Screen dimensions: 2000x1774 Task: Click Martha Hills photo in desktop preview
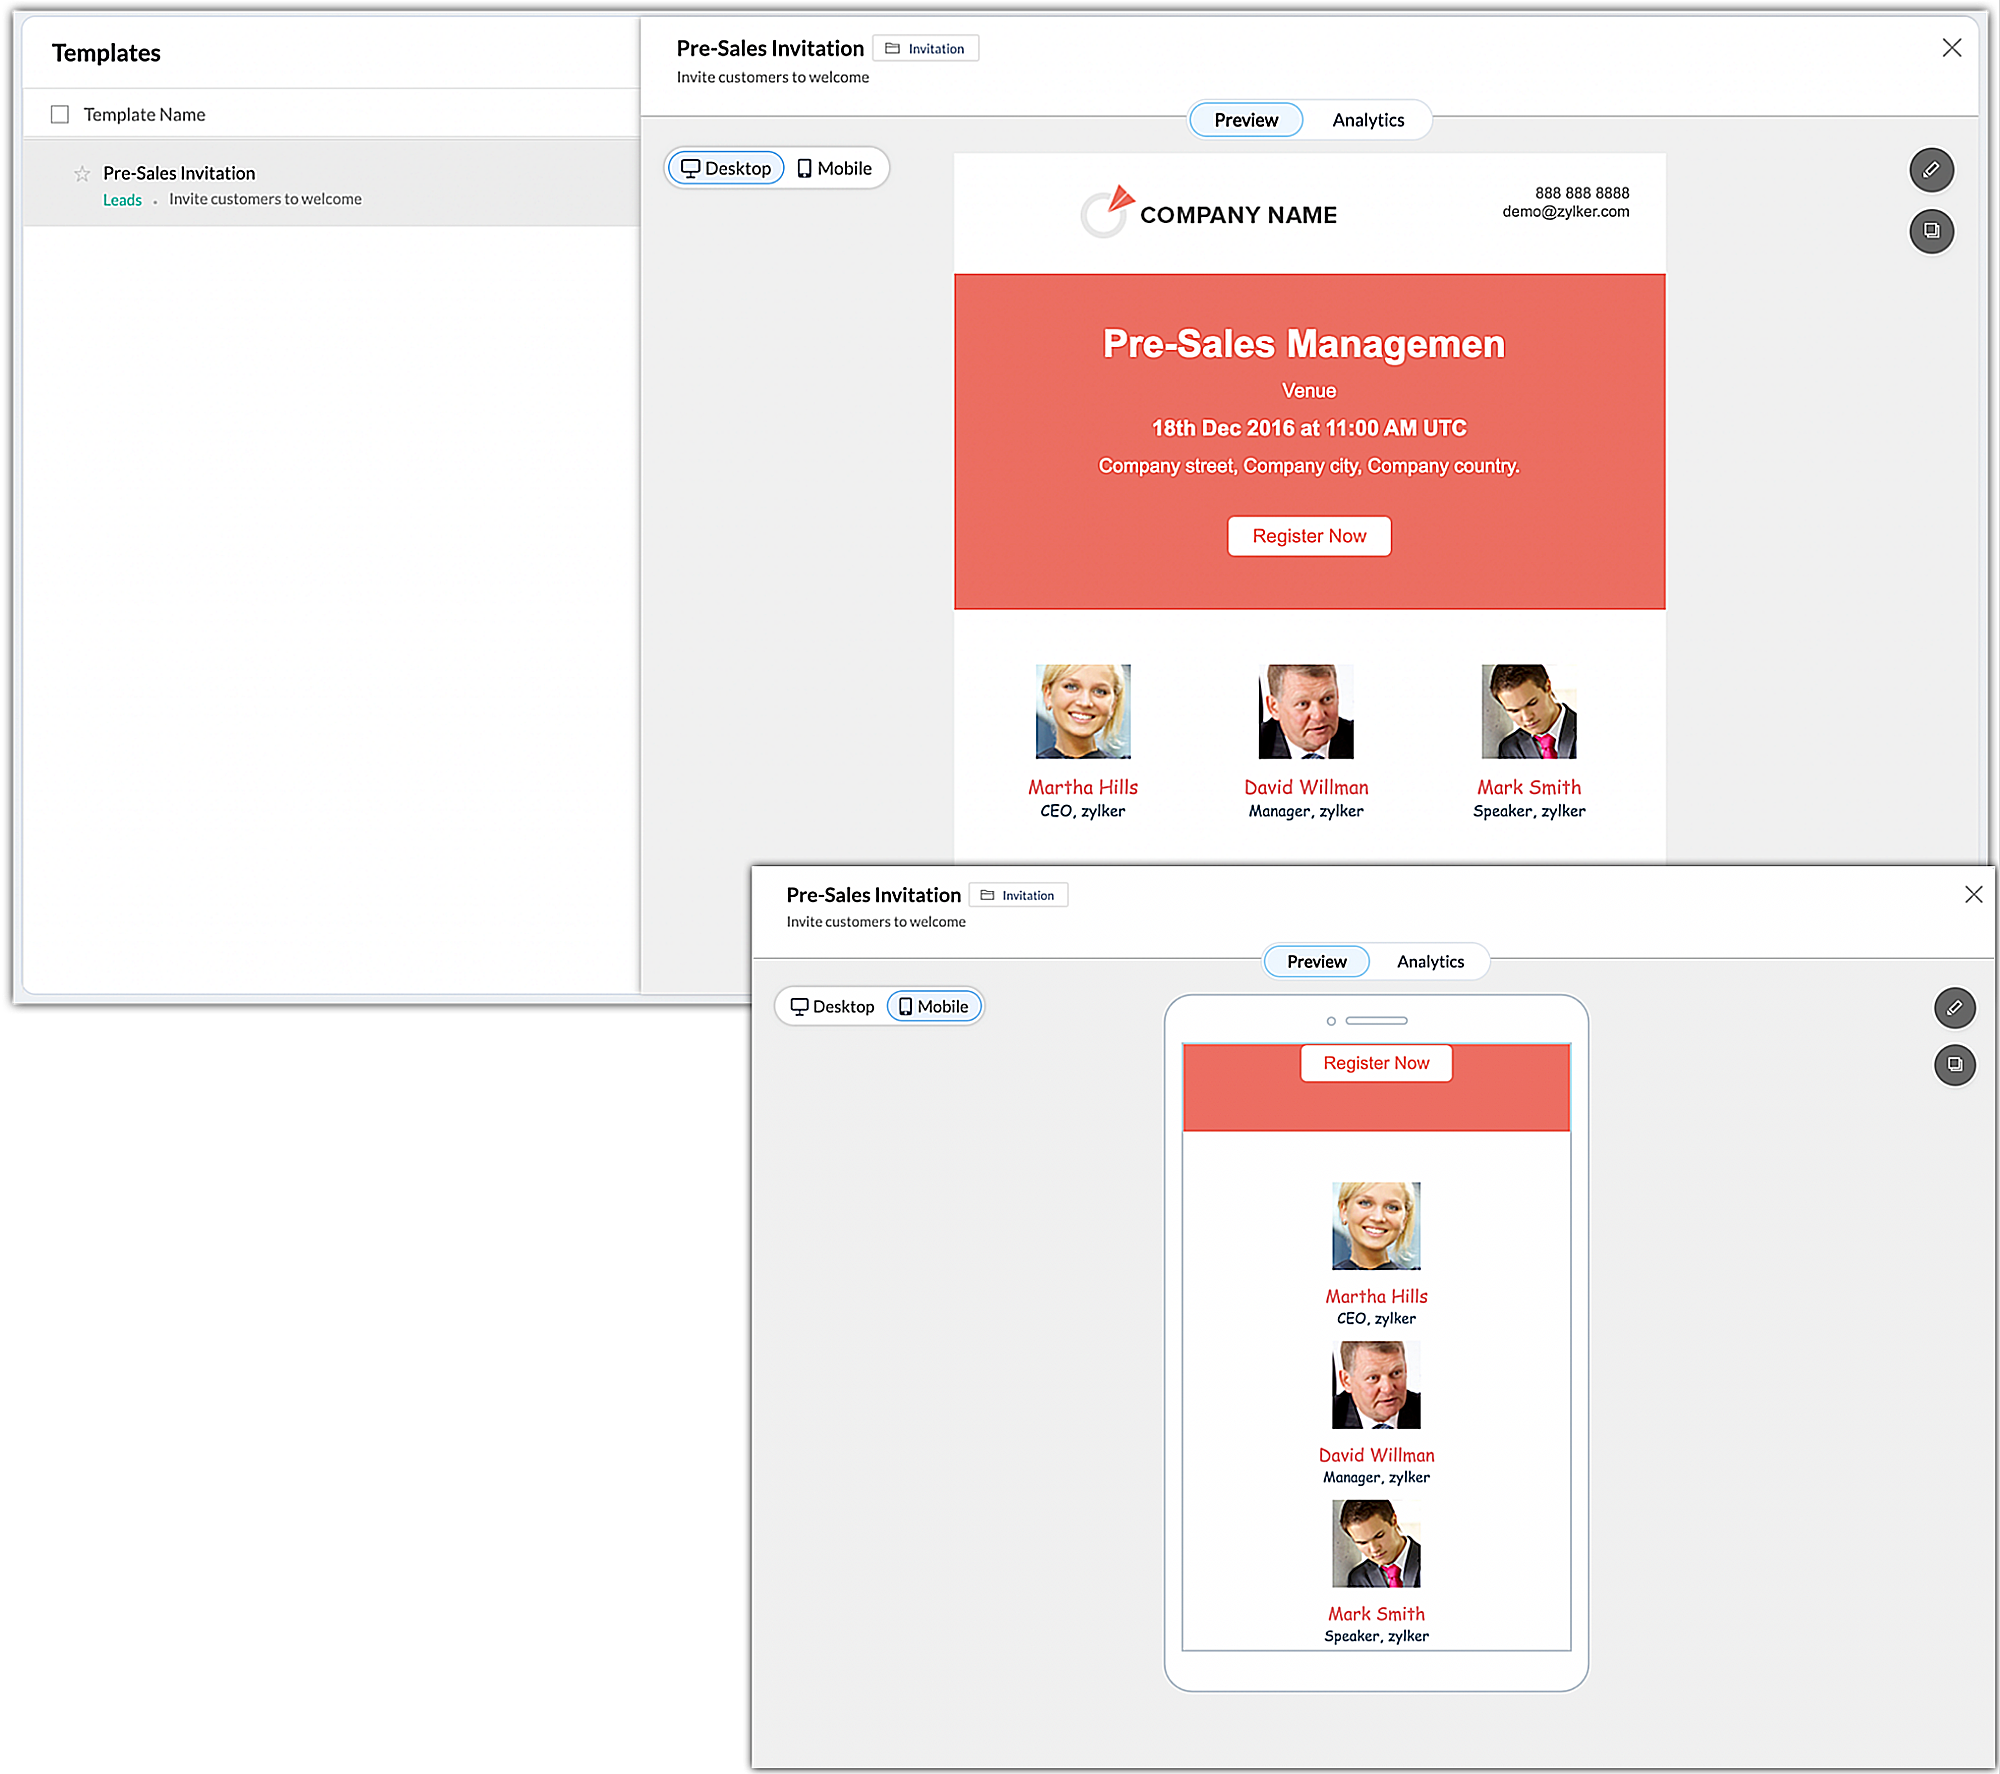click(x=1083, y=712)
